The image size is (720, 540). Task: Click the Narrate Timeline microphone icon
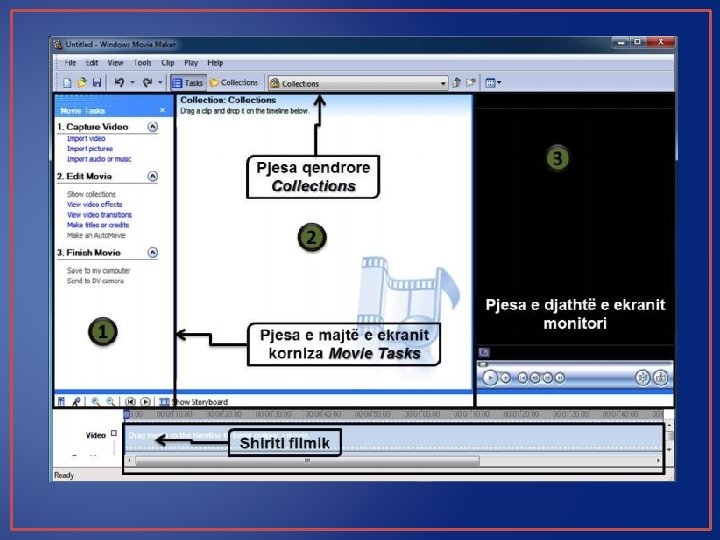point(76,402)
